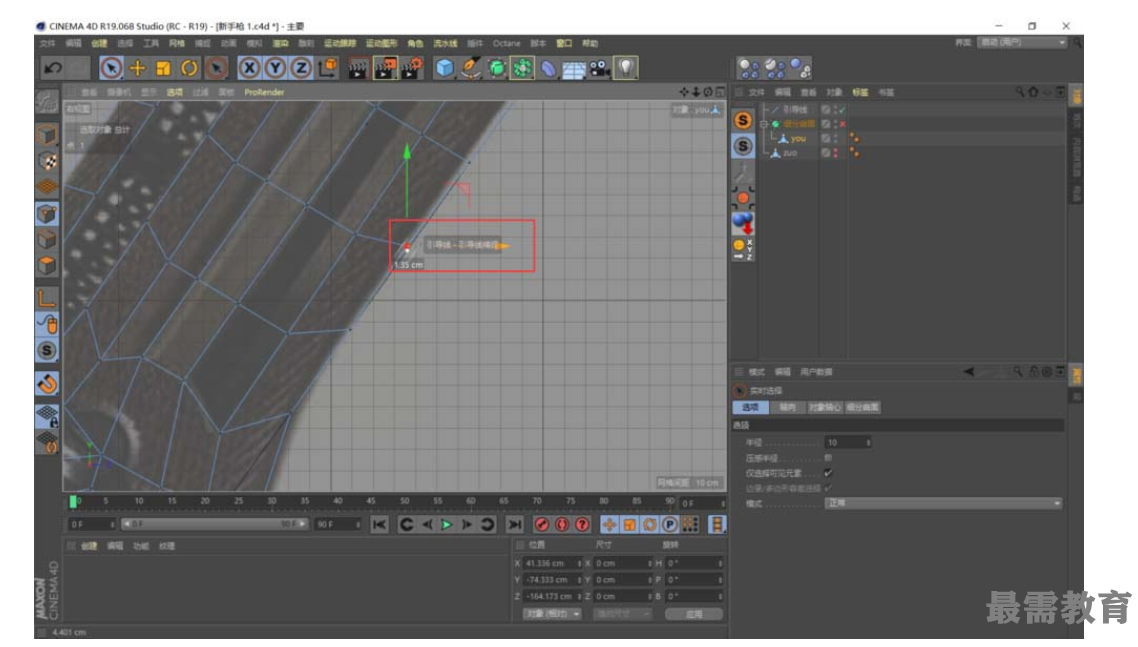Select the 'you' object in Object Manager
Viewport: 1138px width, 647px height.
[798, 139]
